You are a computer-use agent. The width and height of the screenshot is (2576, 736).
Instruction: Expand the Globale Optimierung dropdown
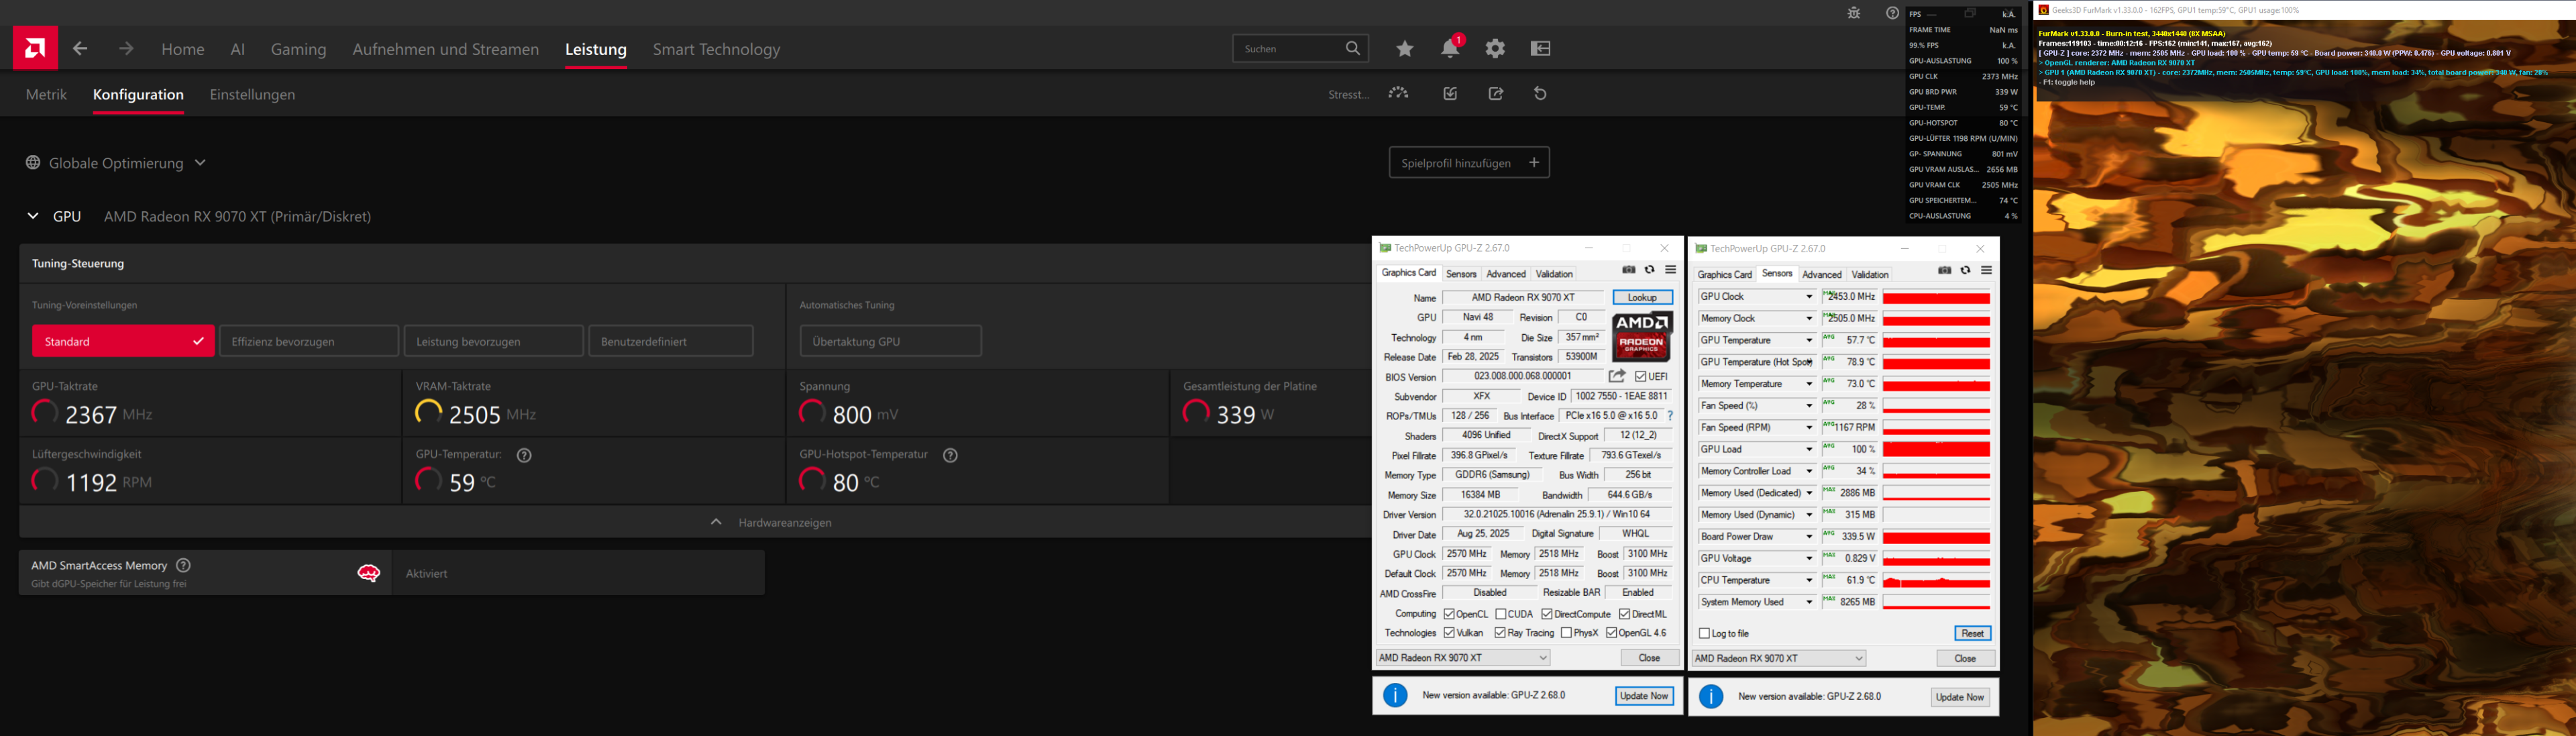click(200, 162)
